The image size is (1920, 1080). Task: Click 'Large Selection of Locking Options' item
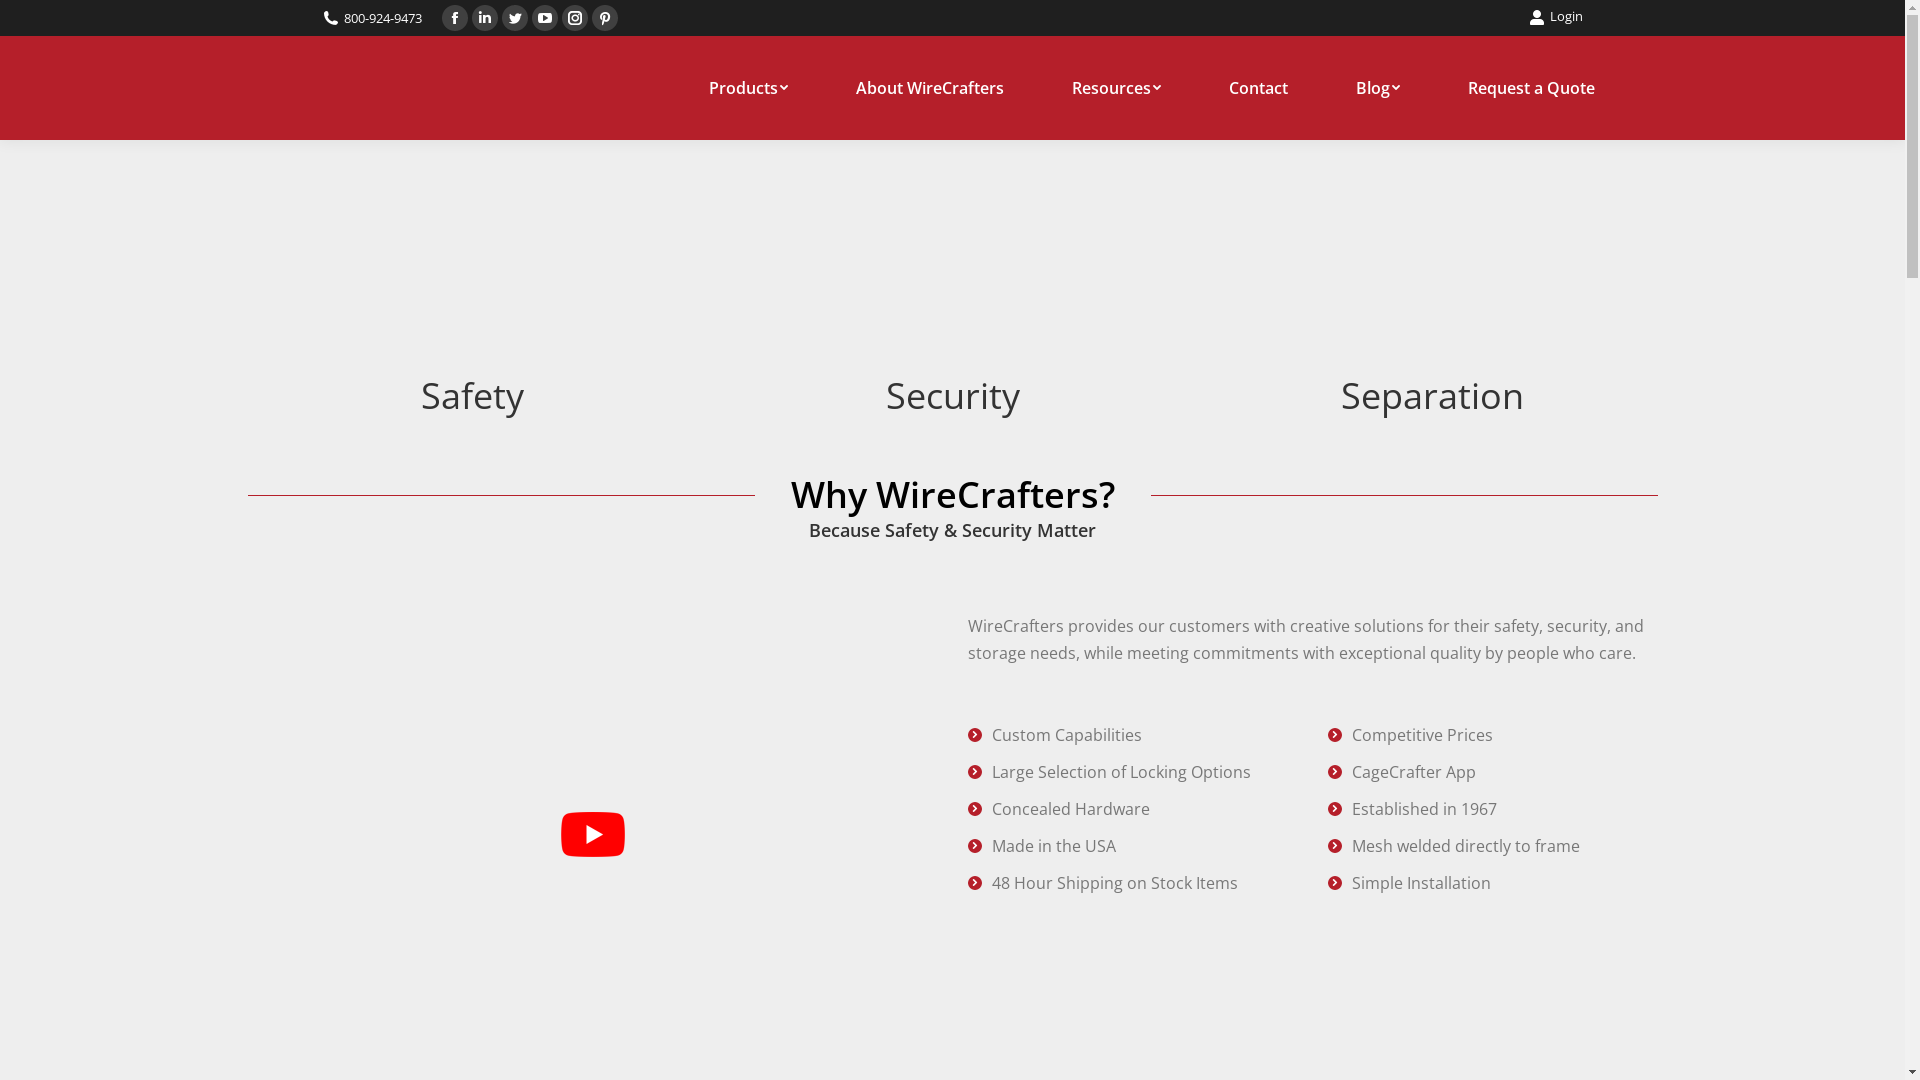(1121, 772)
